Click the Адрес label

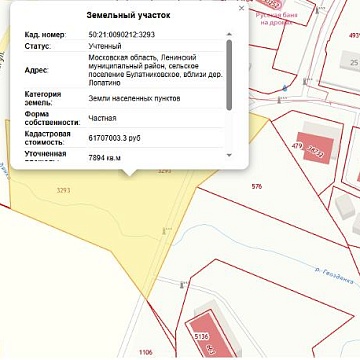point(36,70)
